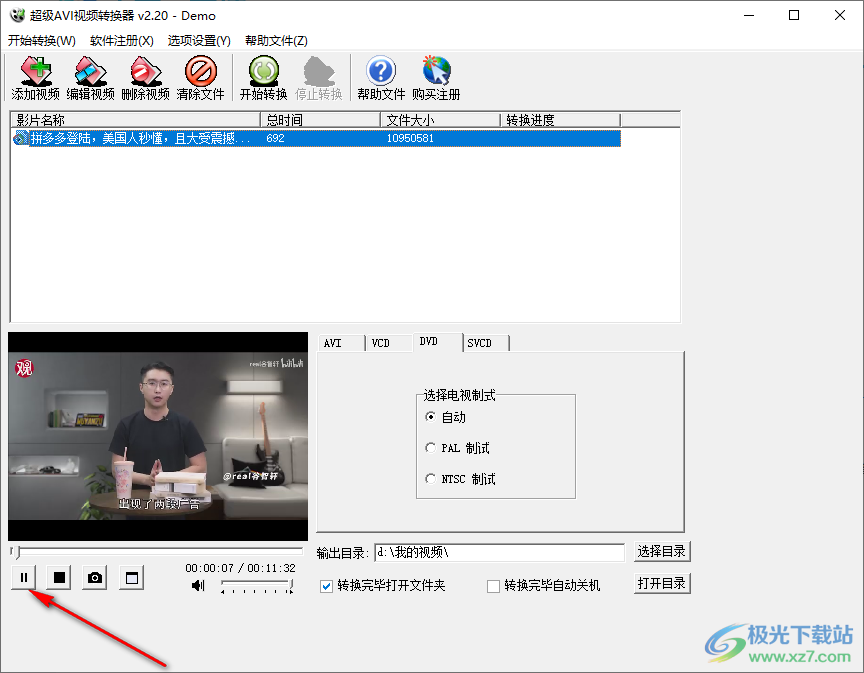
Task: Uncheck 转换完毕打开文件夹 checkbox
Action: click(x=327, y=586)
